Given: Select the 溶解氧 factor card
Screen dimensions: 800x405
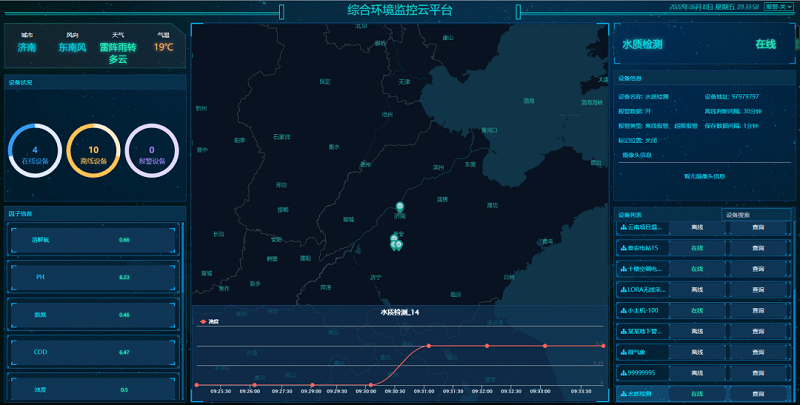Looking at the screenshot, I should [95, 240].
